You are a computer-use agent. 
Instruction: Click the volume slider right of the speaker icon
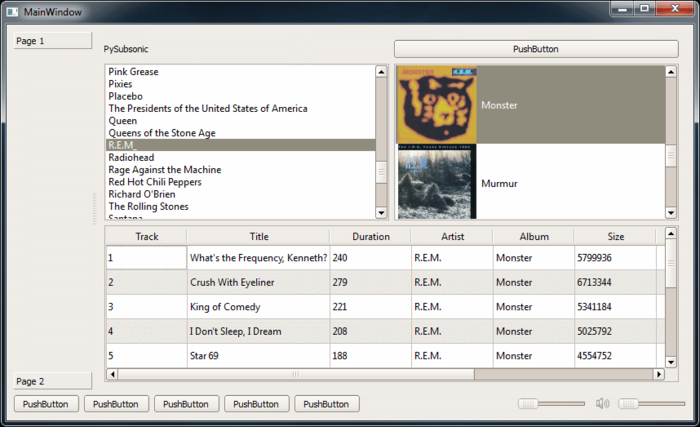point(652,404)
